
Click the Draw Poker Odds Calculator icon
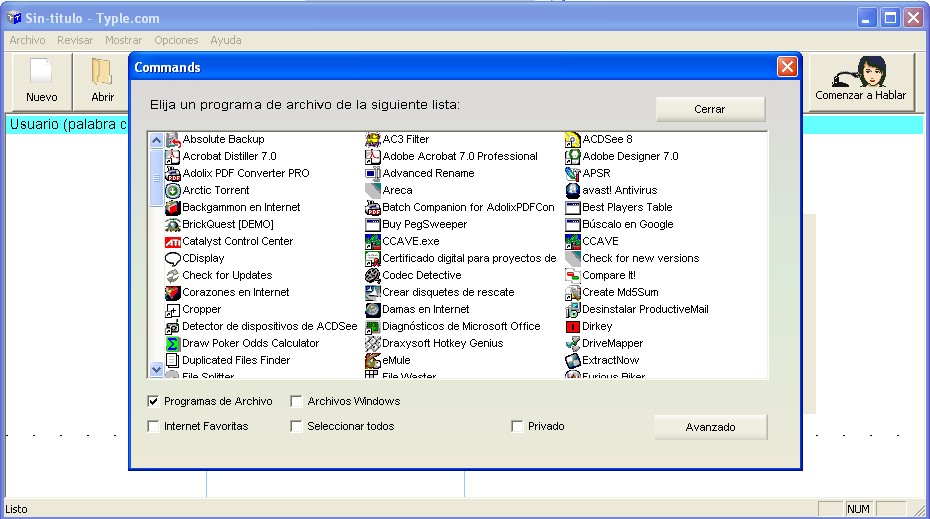(173, 344)
